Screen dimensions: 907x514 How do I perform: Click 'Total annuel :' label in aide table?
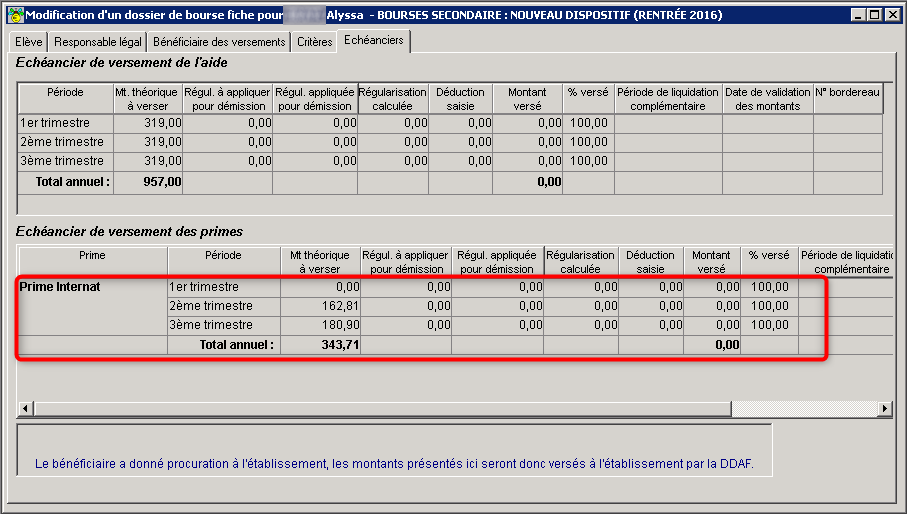point(72,182)
